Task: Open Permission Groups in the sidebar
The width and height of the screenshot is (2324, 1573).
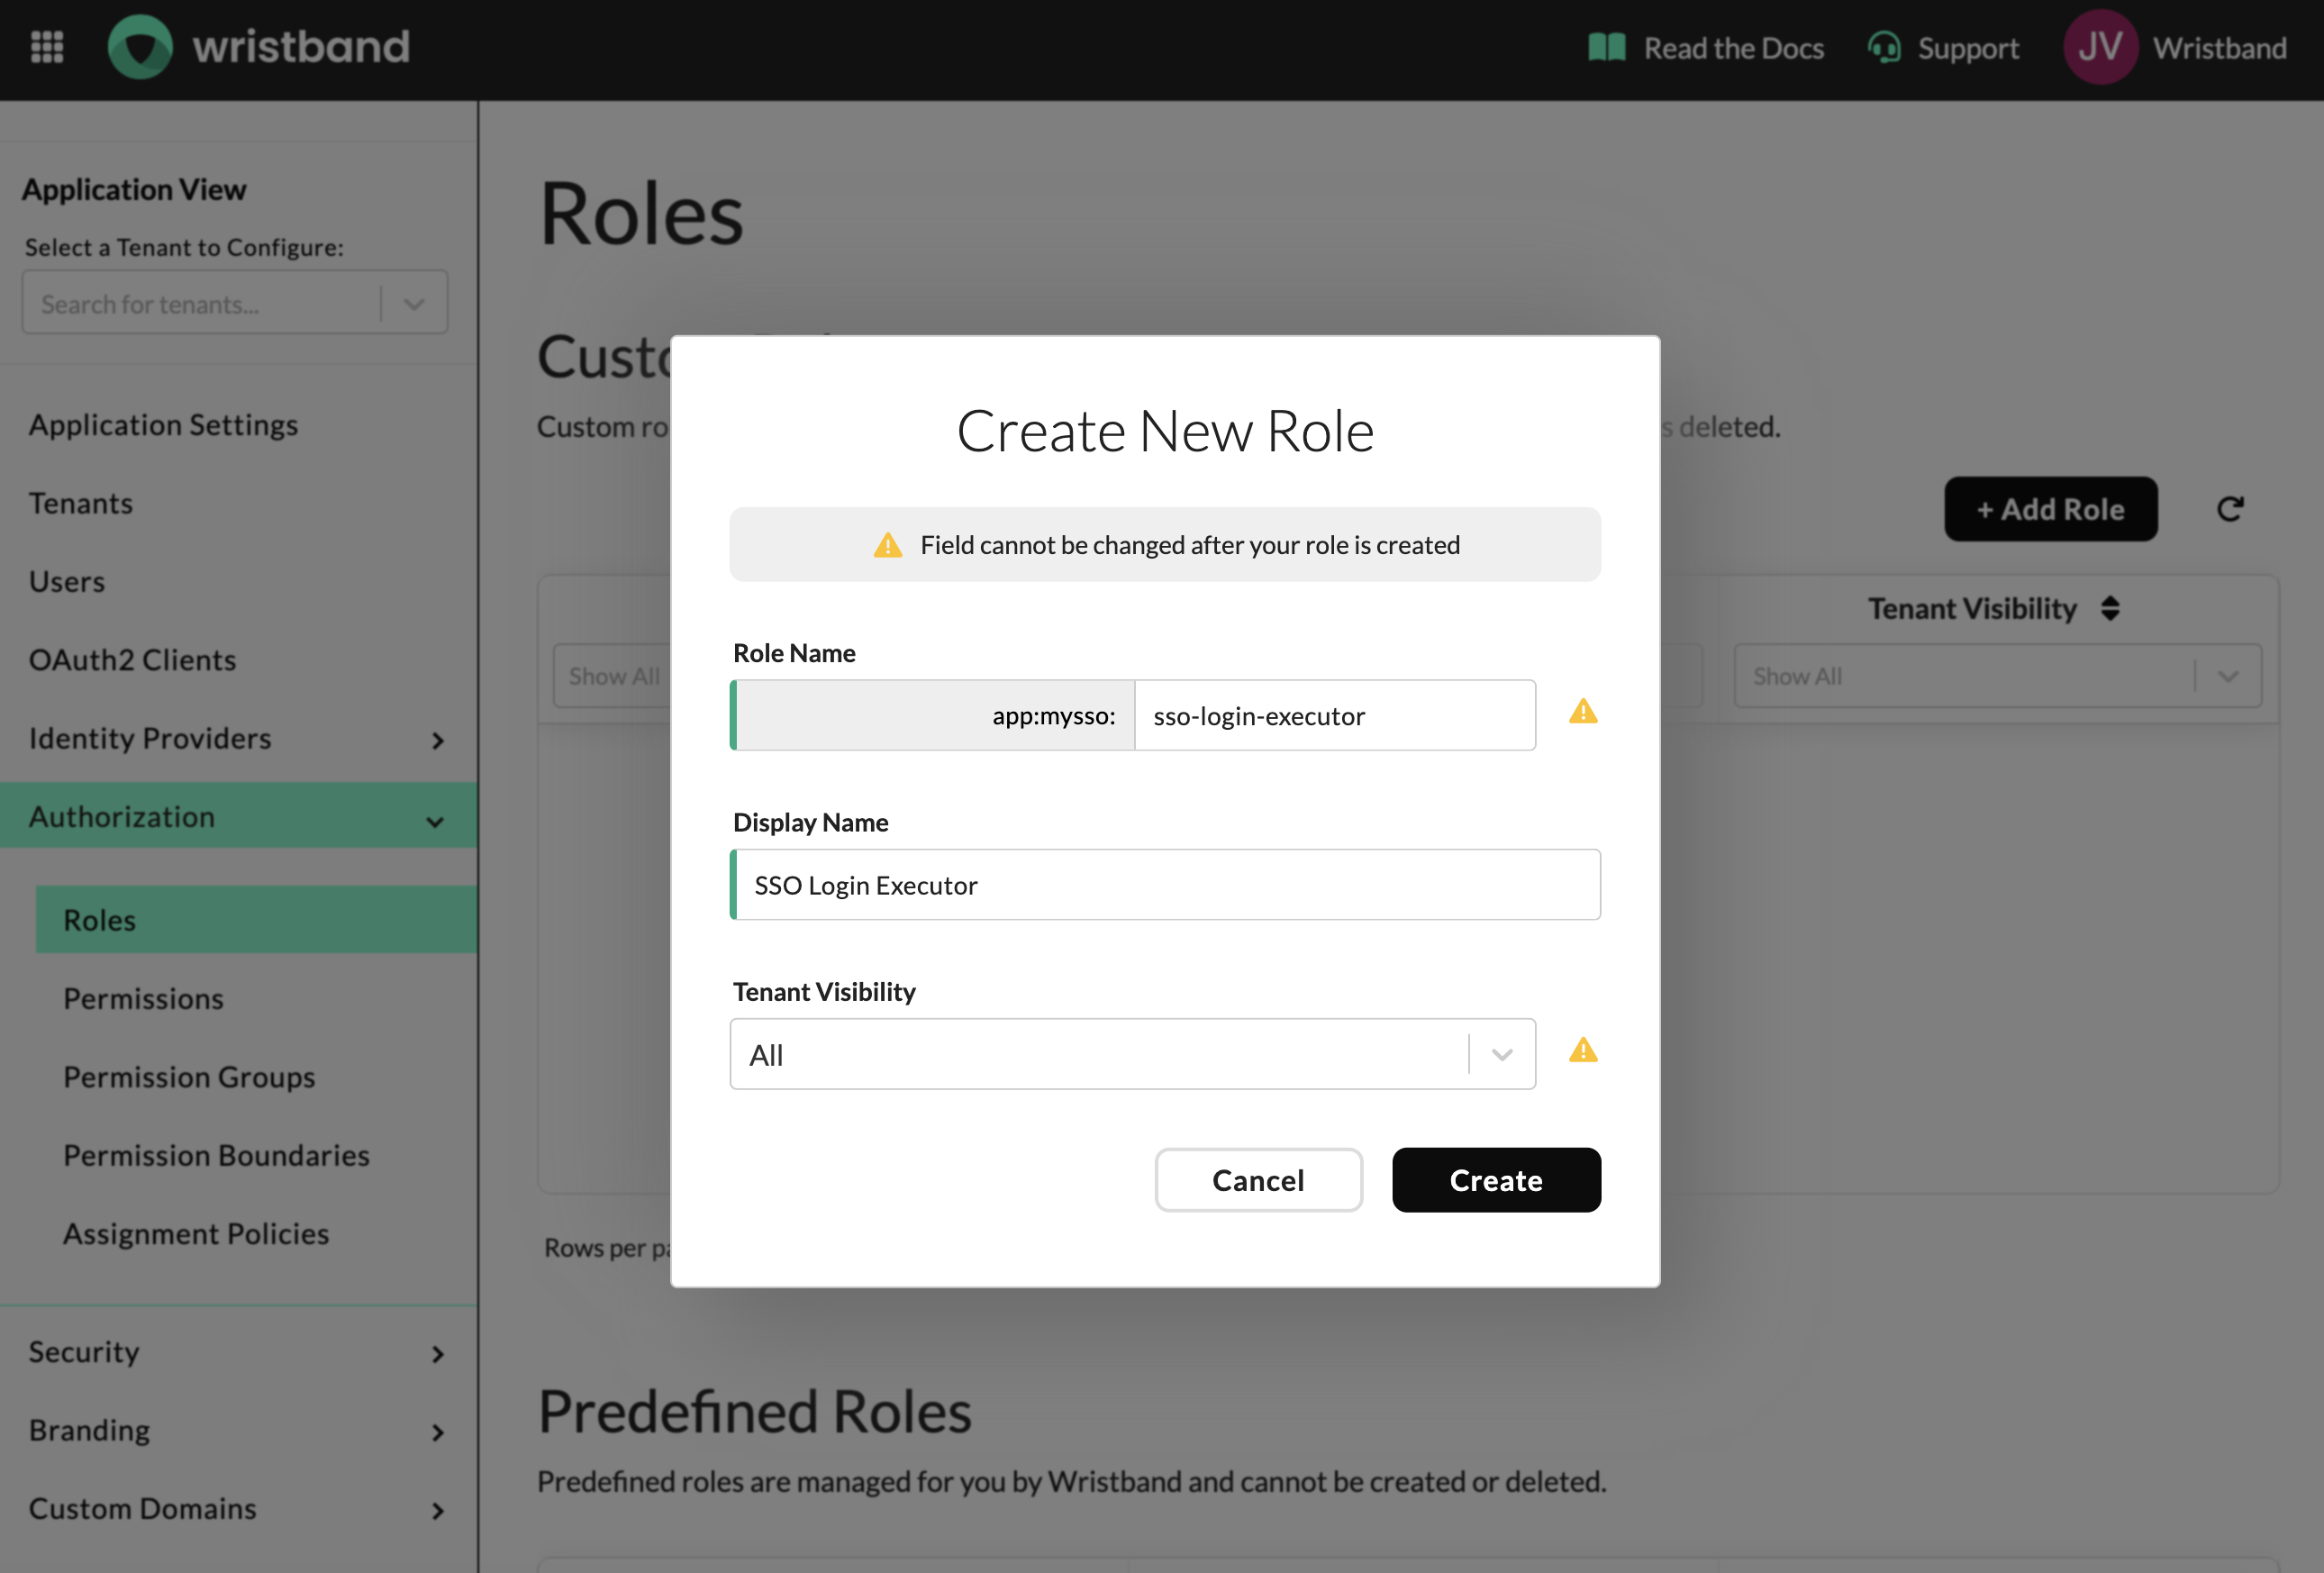Action: click(189, 1077)
